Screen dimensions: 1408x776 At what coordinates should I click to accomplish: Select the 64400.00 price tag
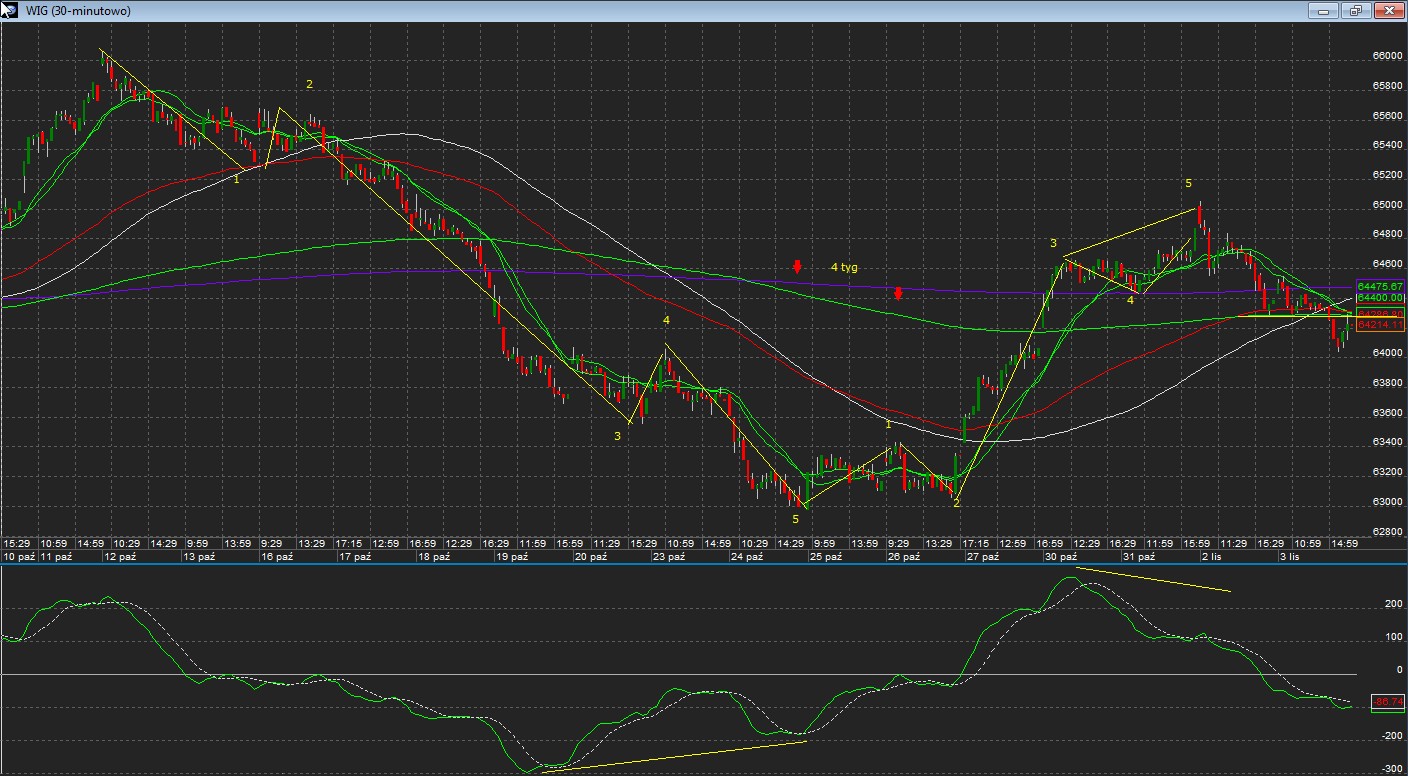point(1380,297)
